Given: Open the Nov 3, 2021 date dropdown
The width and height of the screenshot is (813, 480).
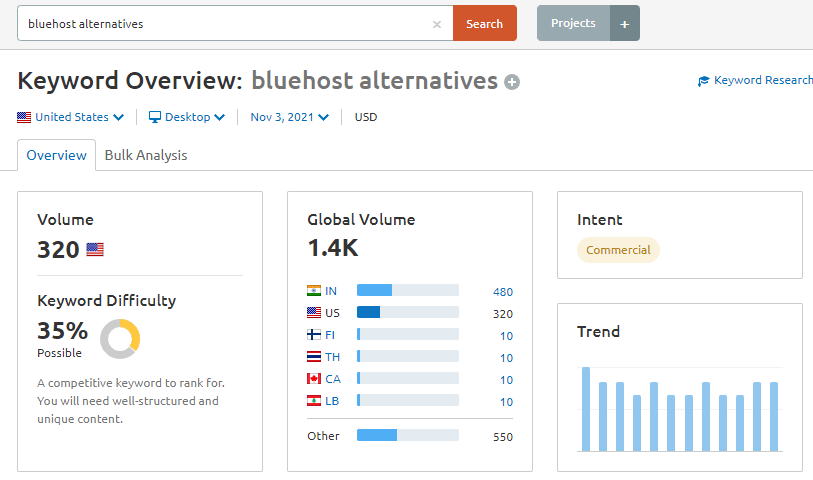Looking at the screenshot, I should coord(289,117).
